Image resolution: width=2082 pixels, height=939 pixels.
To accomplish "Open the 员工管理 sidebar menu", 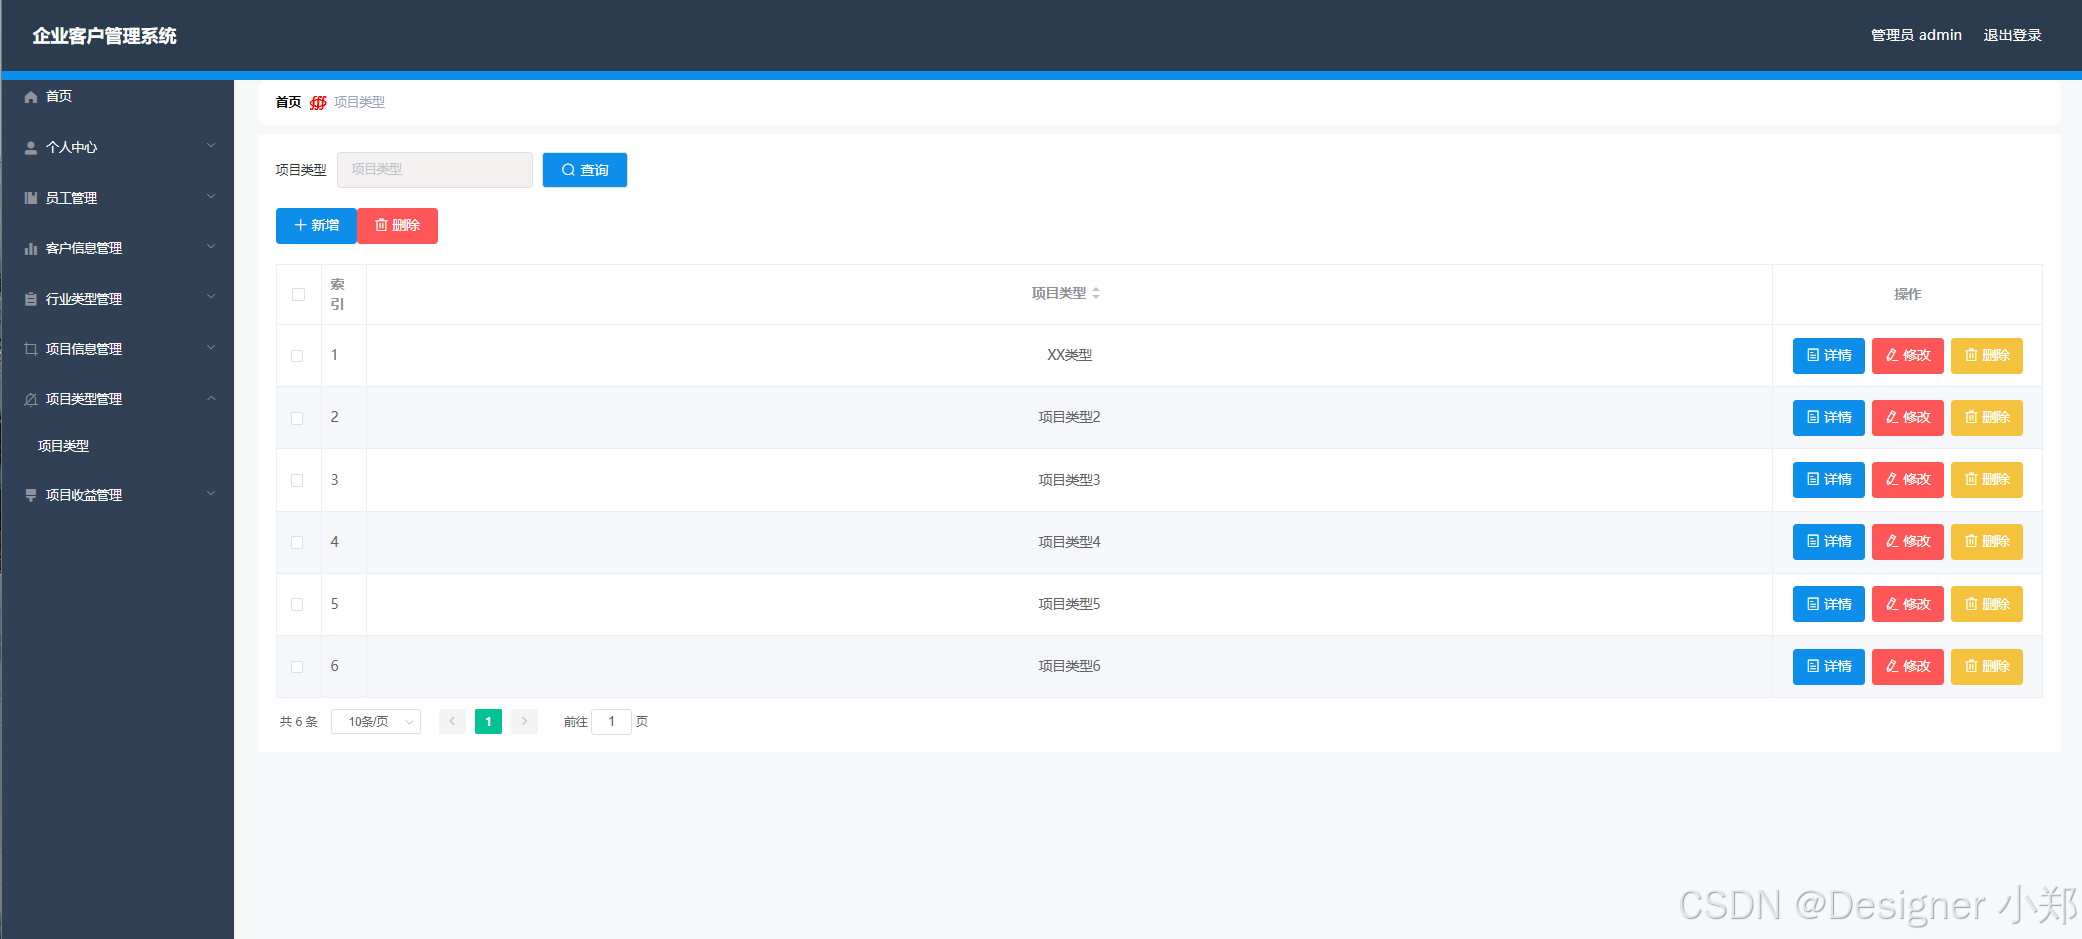I will click(x=117, y=198).
